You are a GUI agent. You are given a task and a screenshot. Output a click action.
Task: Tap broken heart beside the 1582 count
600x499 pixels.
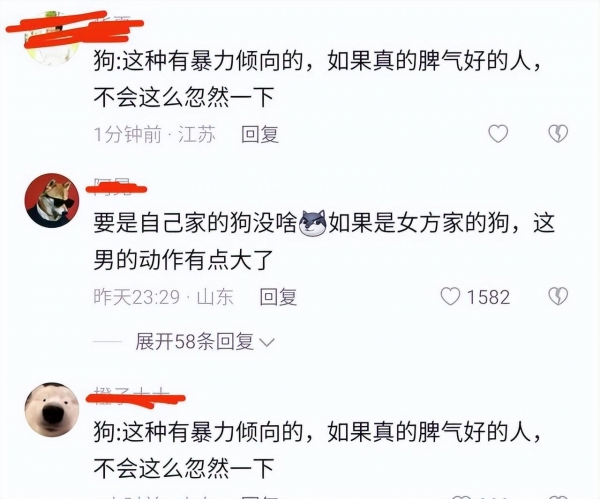click(x=558, y=297)
